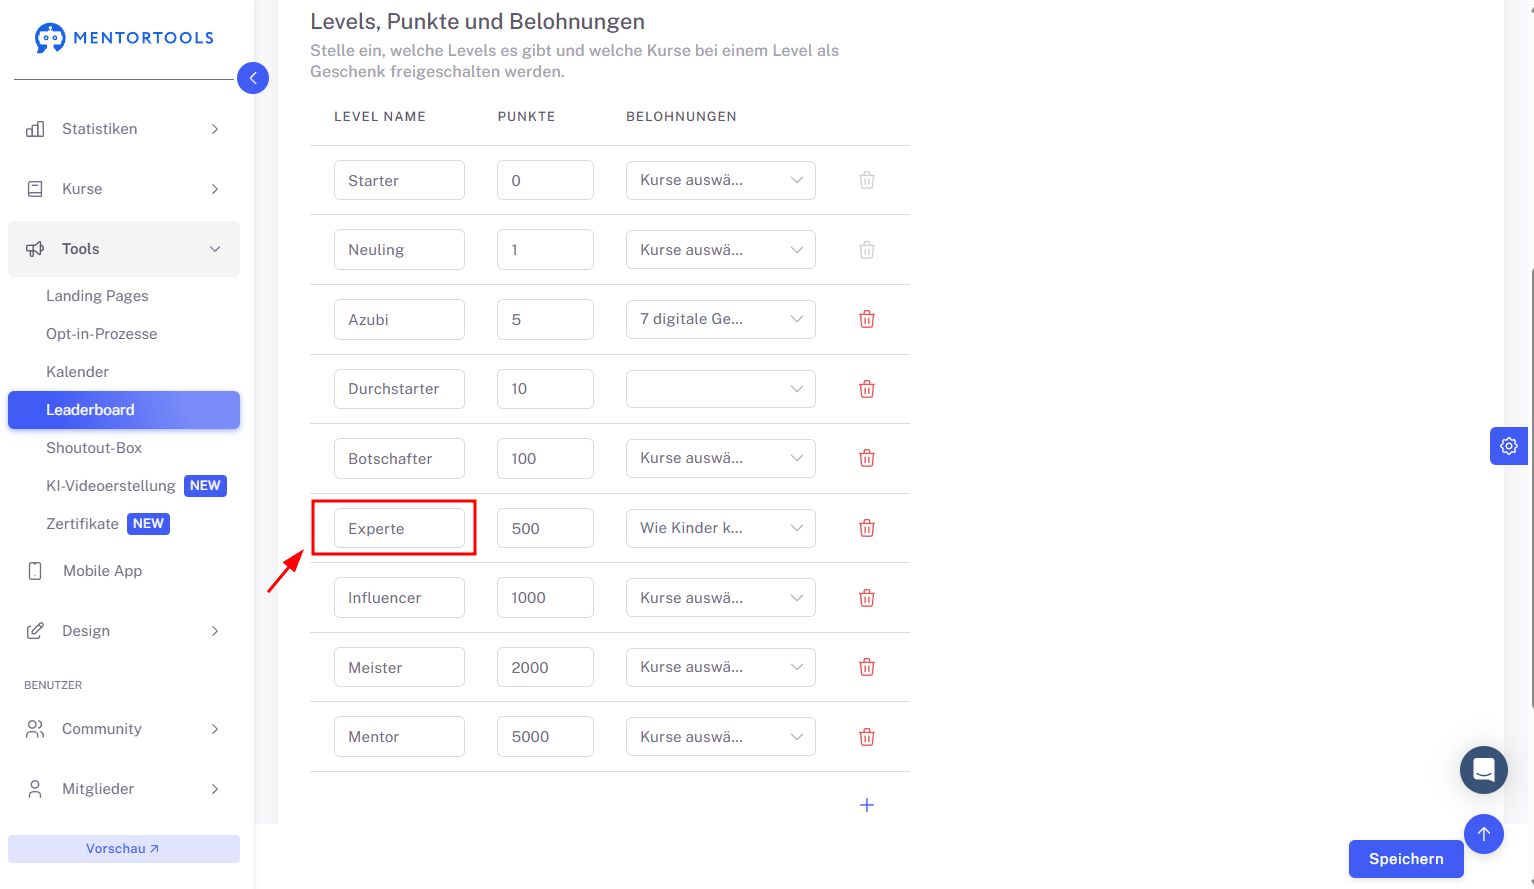
Task: Expand rewards dropdown showing Wie Kinder
Action: pos(721,528)
